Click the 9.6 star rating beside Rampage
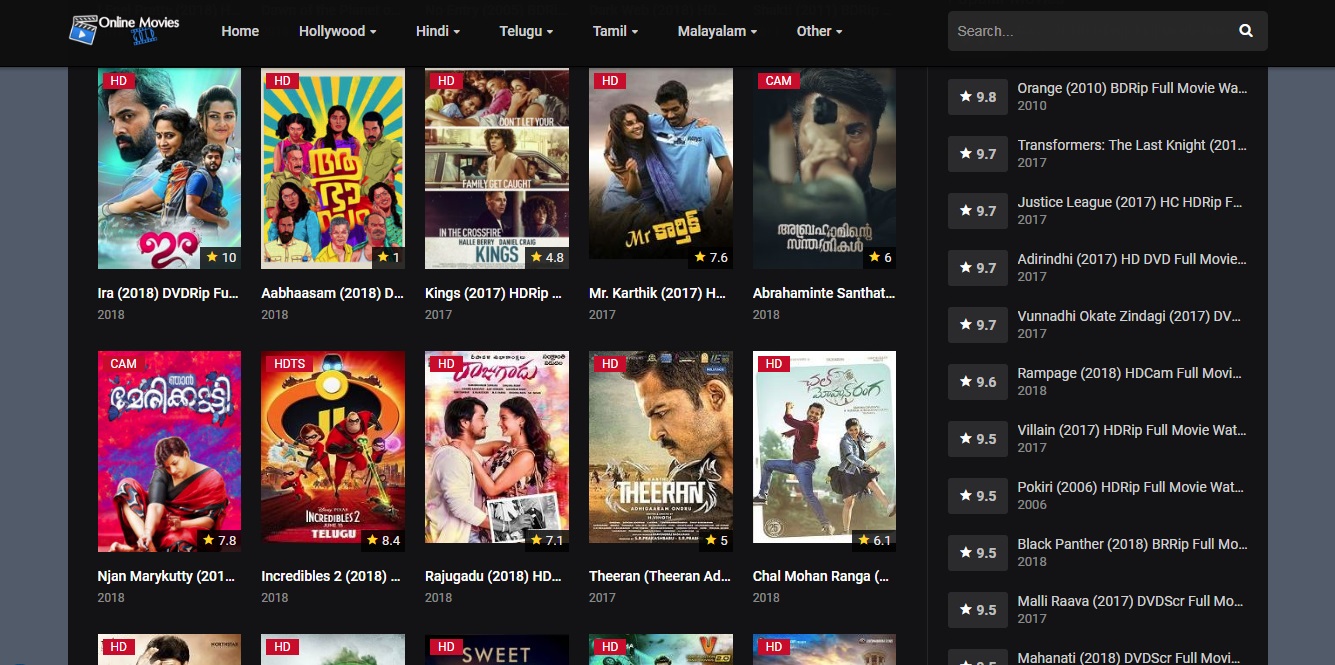 (x=977, y=382)
